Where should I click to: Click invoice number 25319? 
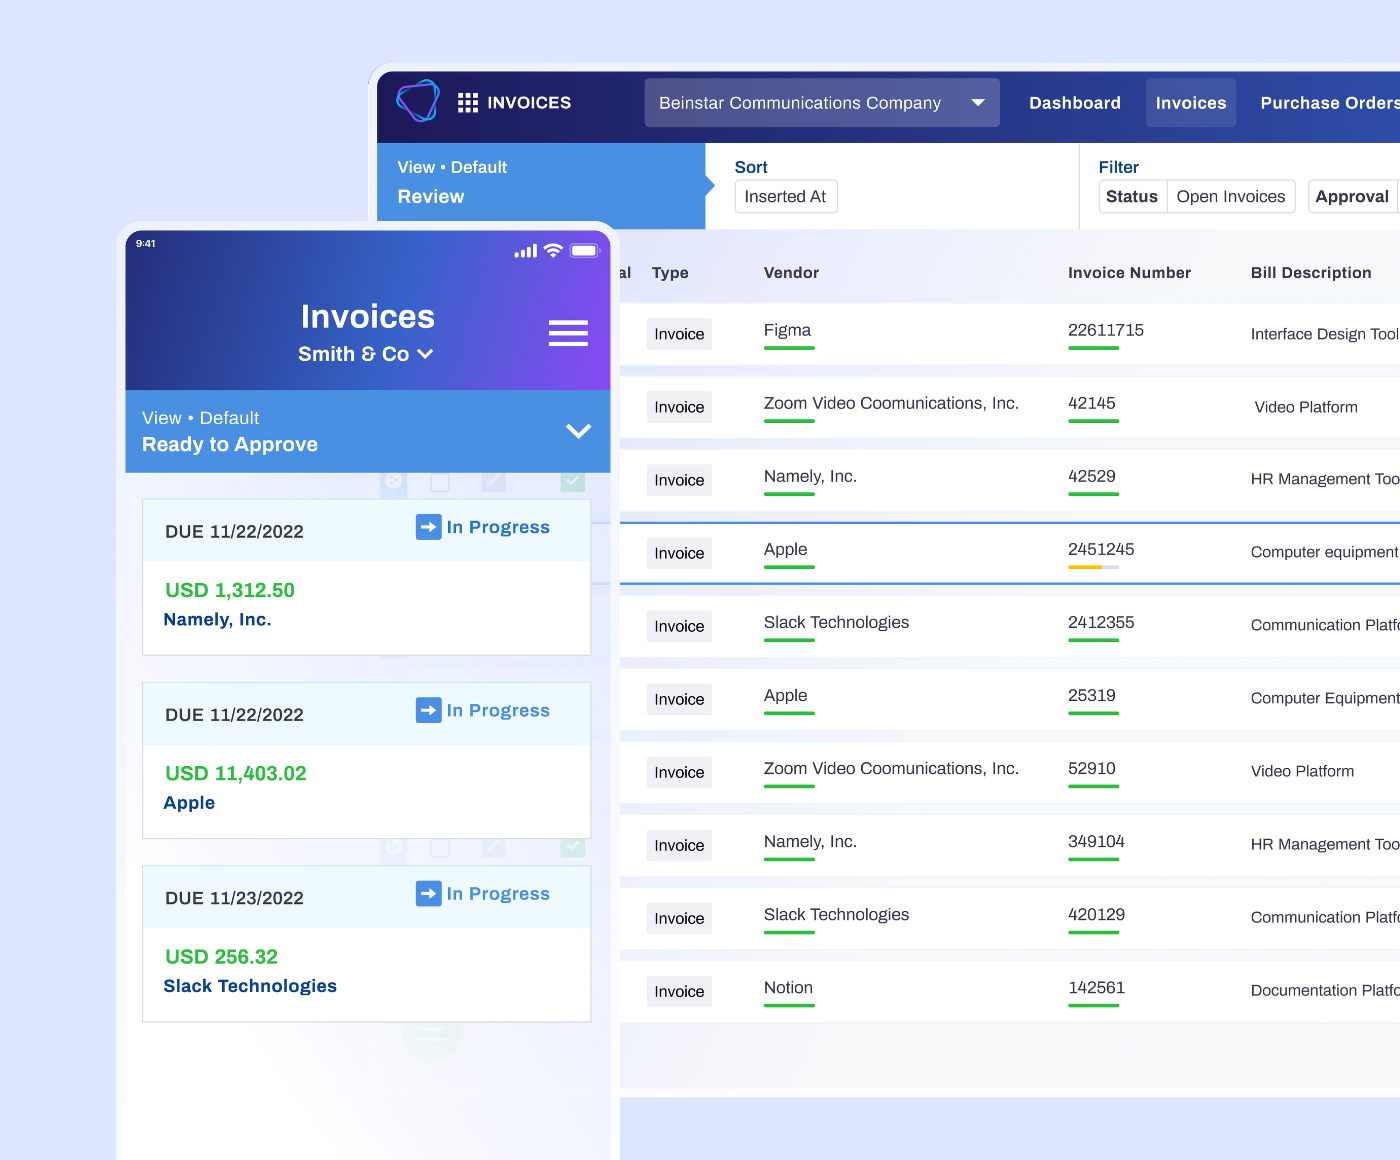click(1092, 695)
